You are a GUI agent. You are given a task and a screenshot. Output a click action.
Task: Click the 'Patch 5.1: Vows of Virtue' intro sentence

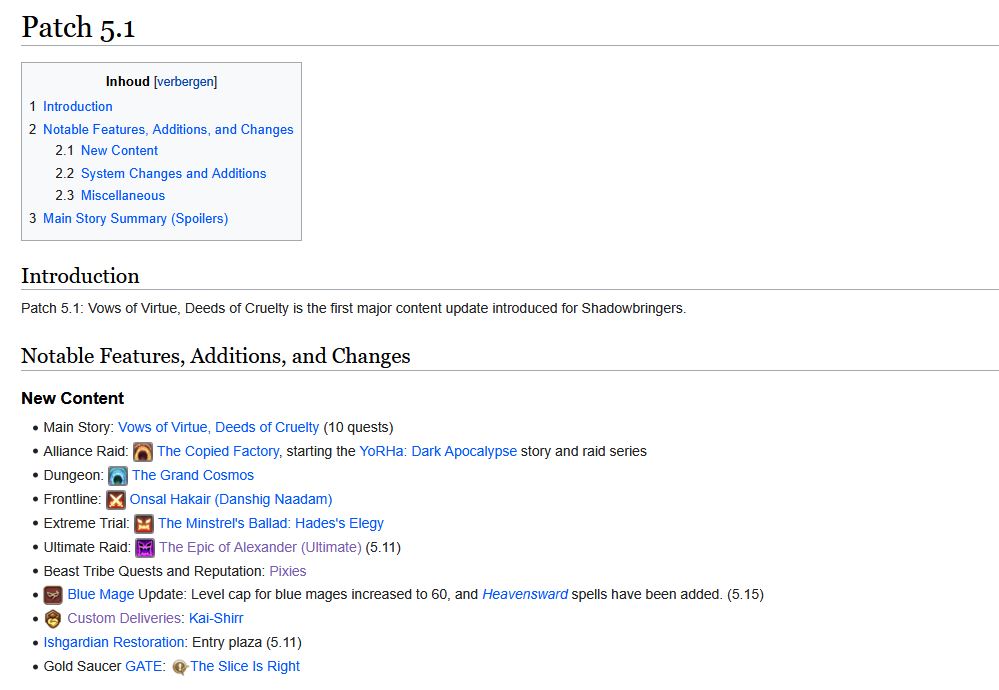[354, 308]
